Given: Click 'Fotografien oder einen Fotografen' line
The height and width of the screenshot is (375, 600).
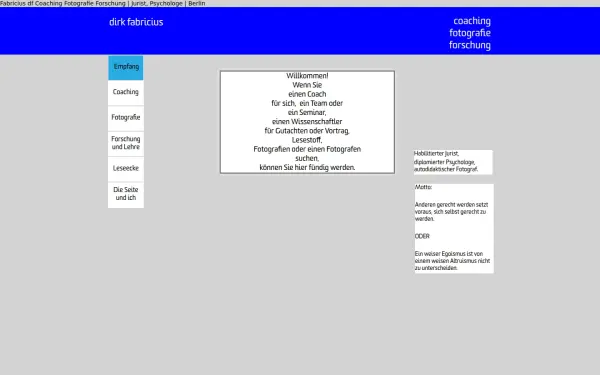Looking at the screenshot, I should (x=307, y=149).
